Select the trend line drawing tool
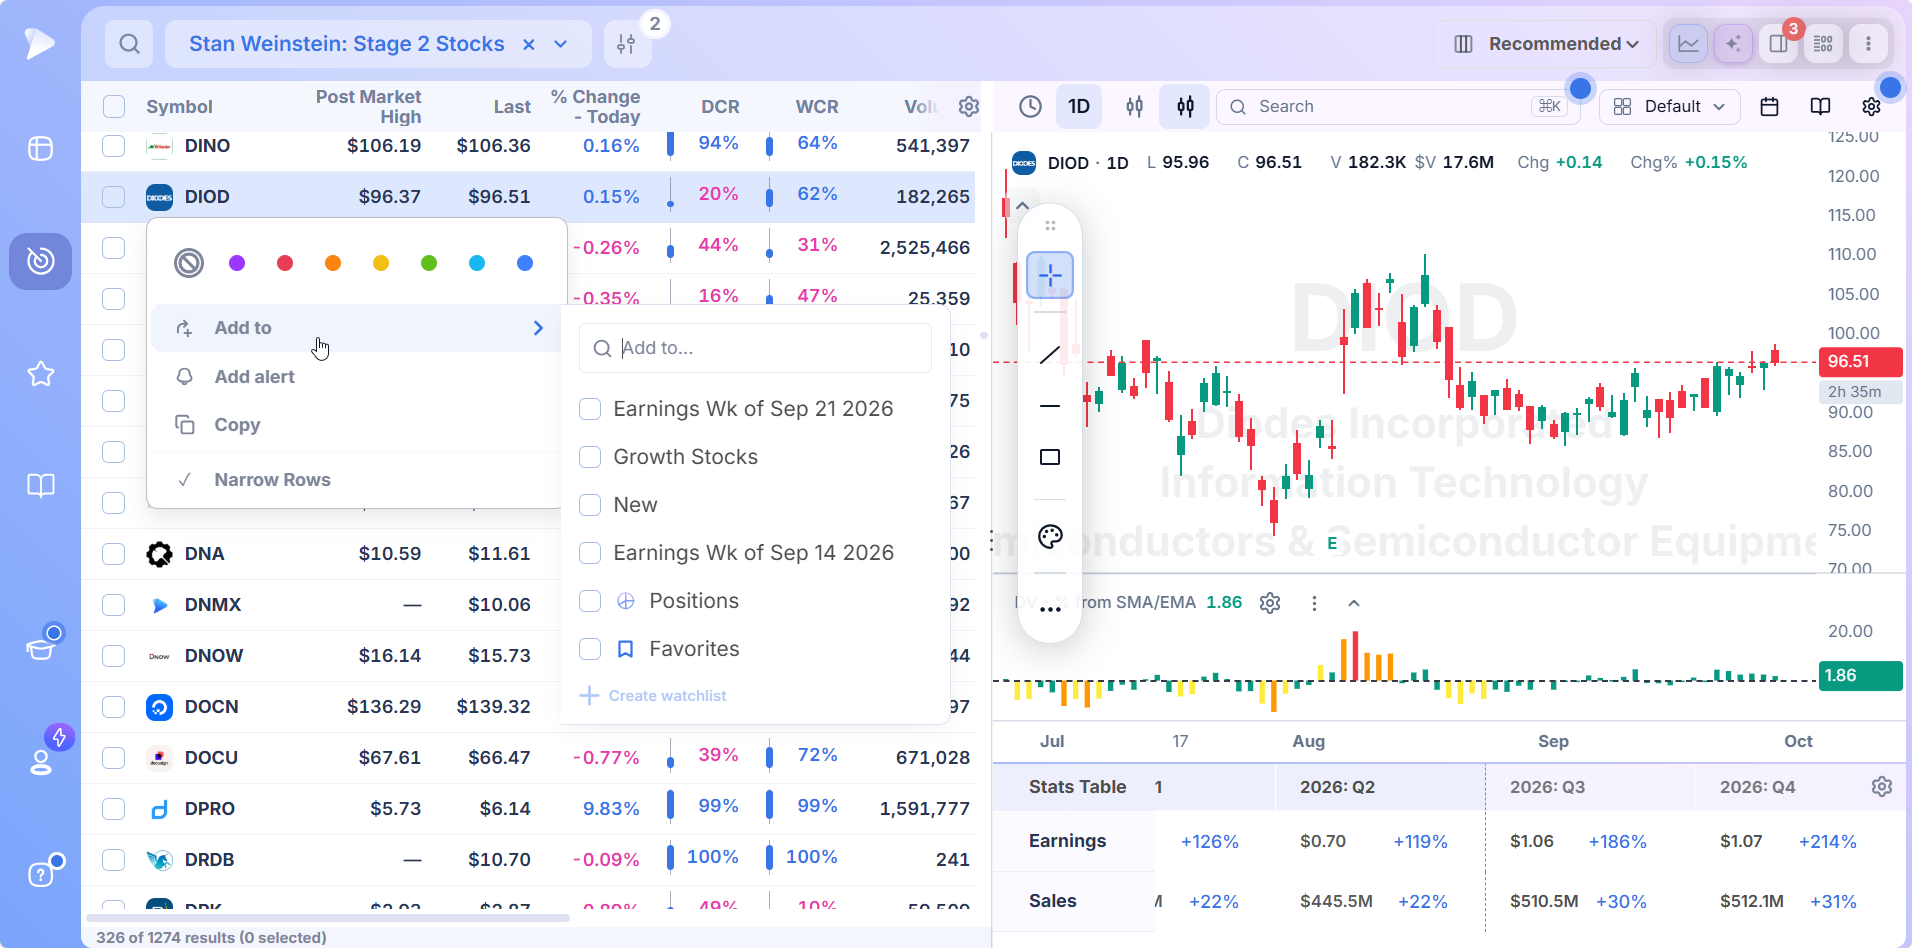This screenshot has height=948, width=1912. coord(1050,354)
